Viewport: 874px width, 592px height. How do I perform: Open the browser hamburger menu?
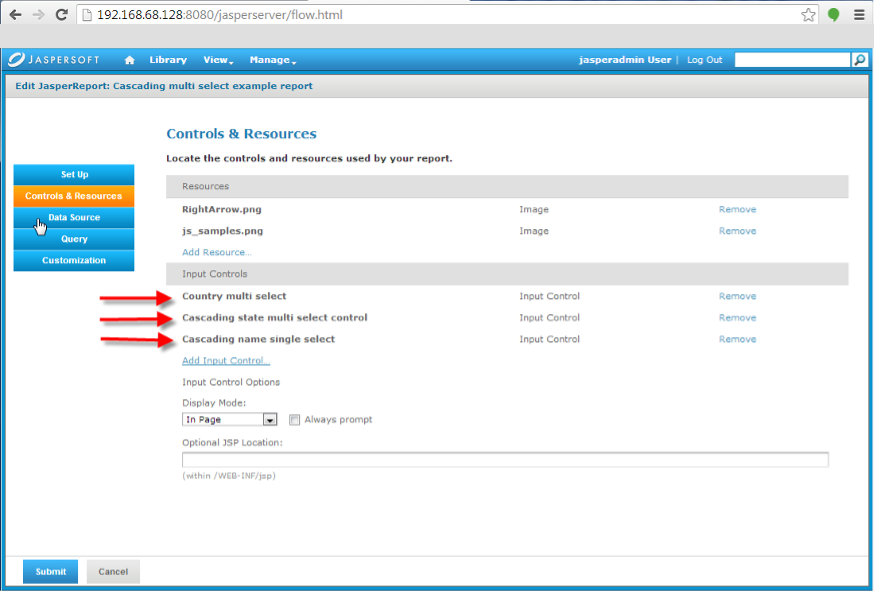859,15
